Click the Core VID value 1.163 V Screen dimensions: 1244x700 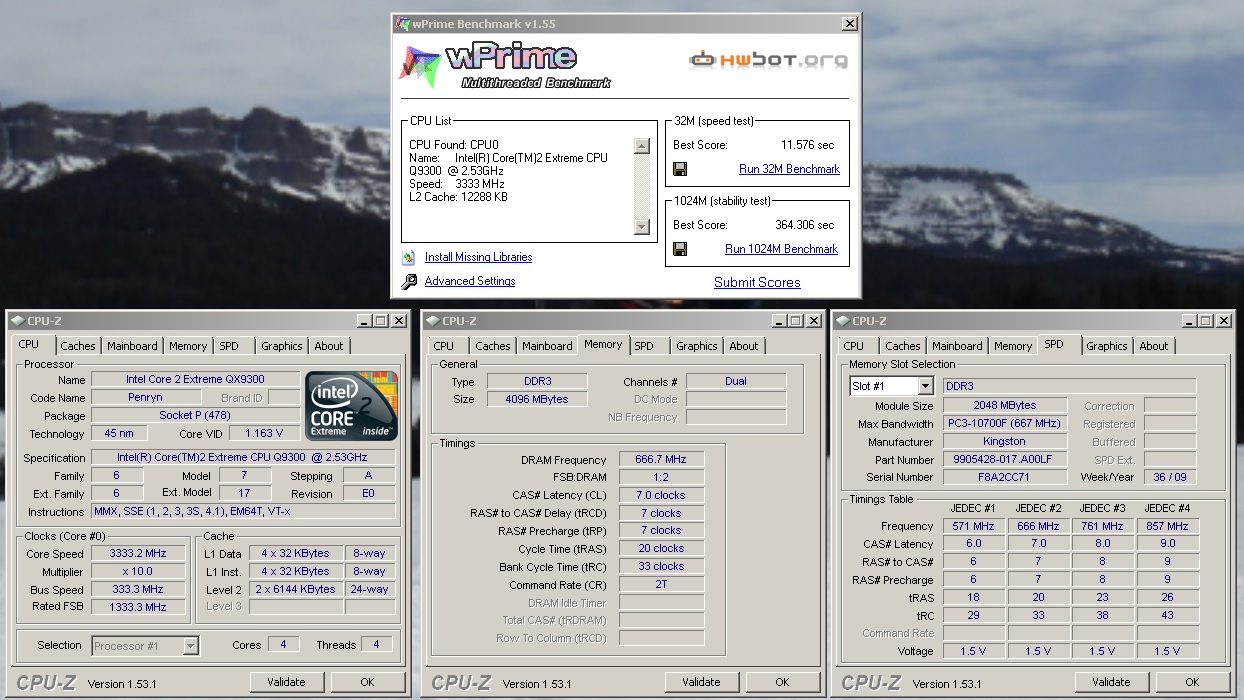point(264,433)
